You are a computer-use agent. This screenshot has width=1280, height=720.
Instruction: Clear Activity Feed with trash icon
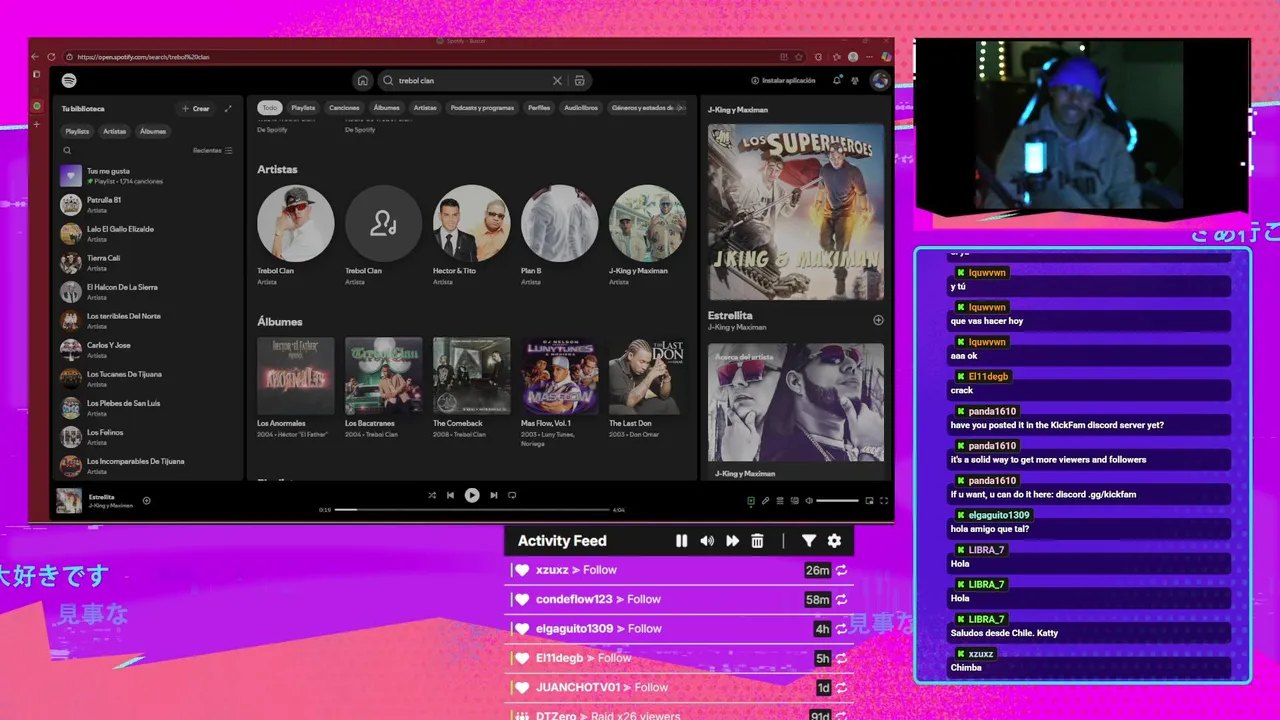tap(757, 541)
